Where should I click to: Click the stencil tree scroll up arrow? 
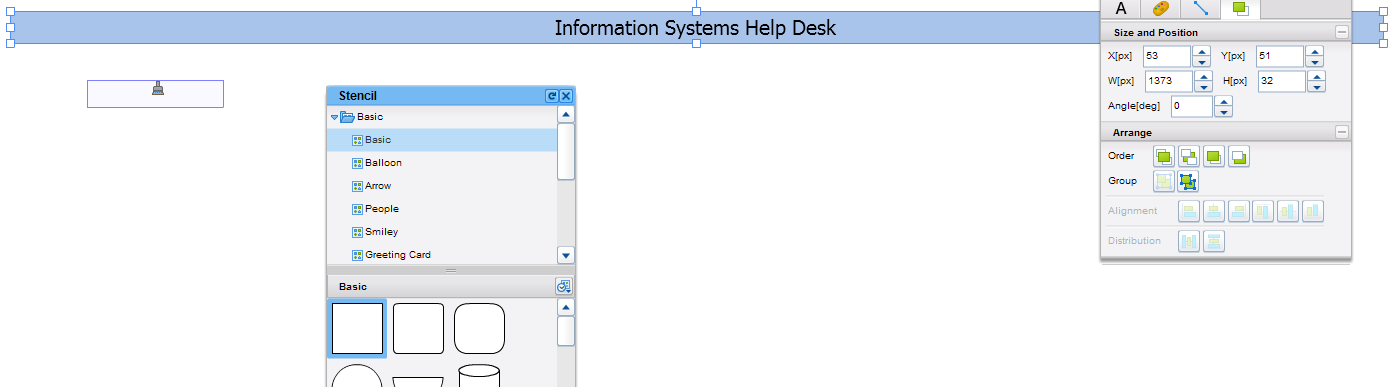[566, 114]
